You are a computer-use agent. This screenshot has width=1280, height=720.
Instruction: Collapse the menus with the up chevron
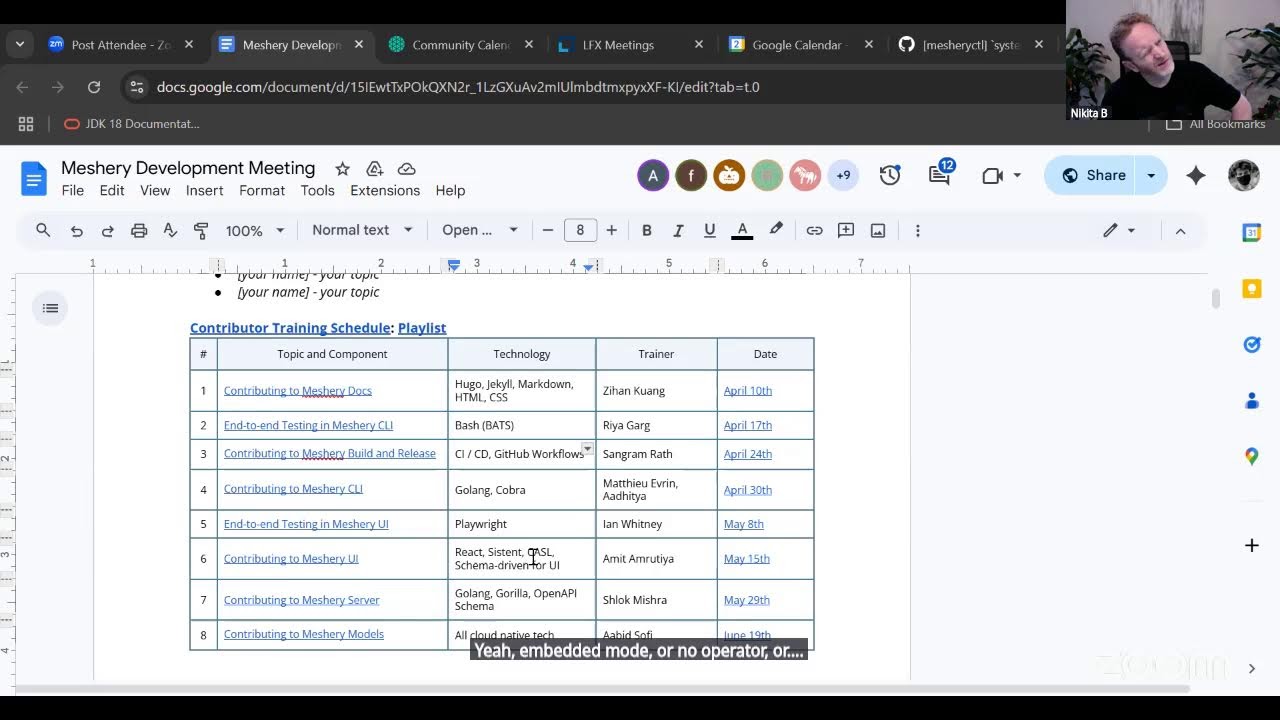click(x=1180, y=230)
